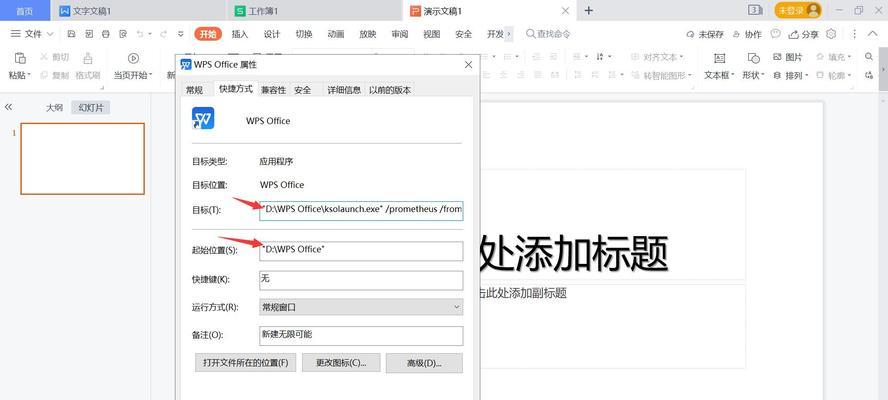Switch to 工作簿1 spreadsheet tab

(x=314, y=11)
